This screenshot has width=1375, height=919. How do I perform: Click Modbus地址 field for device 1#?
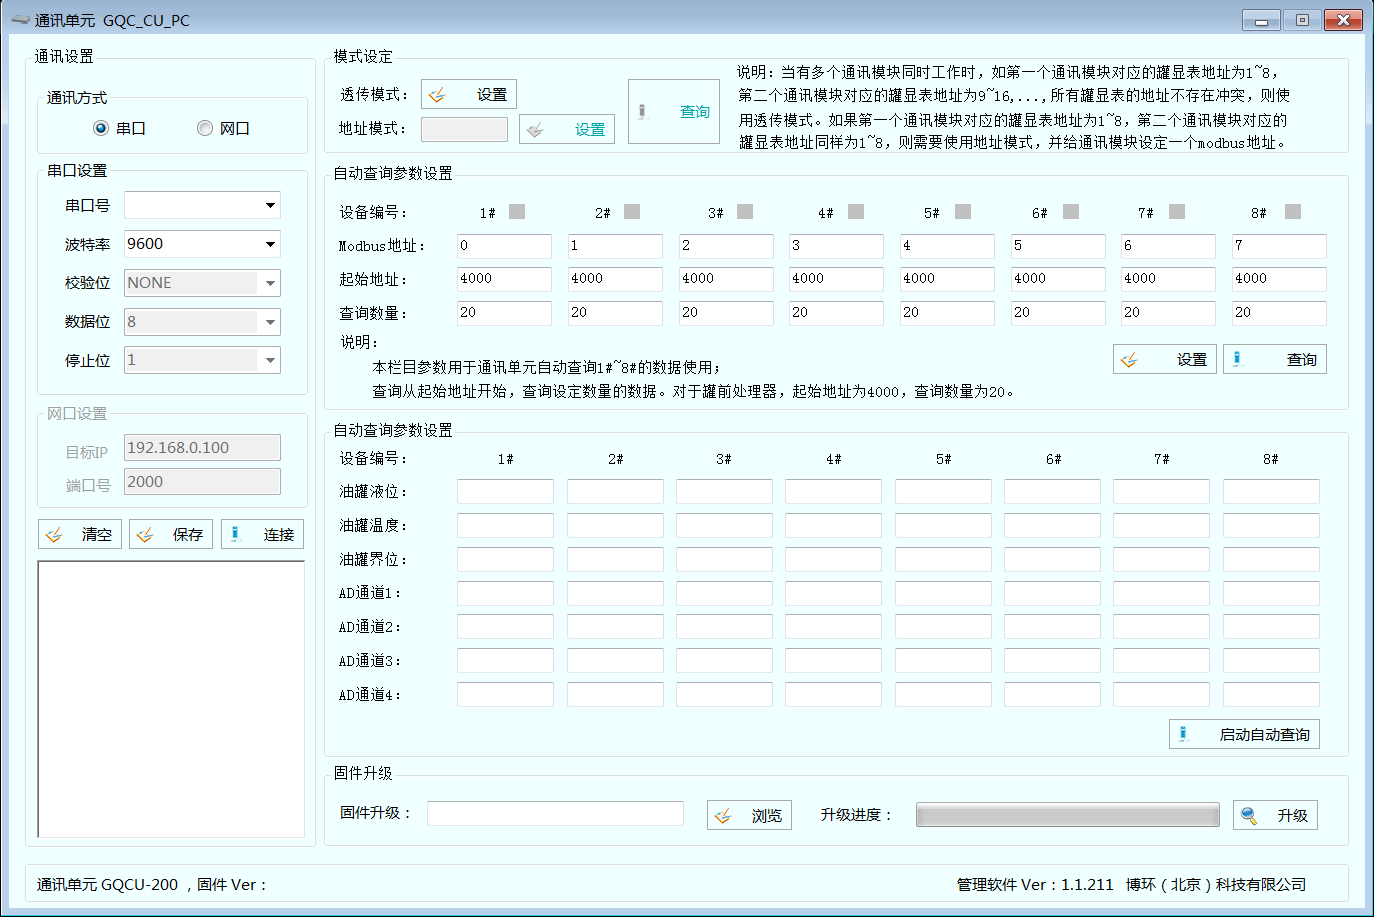[x=504, y=246]
